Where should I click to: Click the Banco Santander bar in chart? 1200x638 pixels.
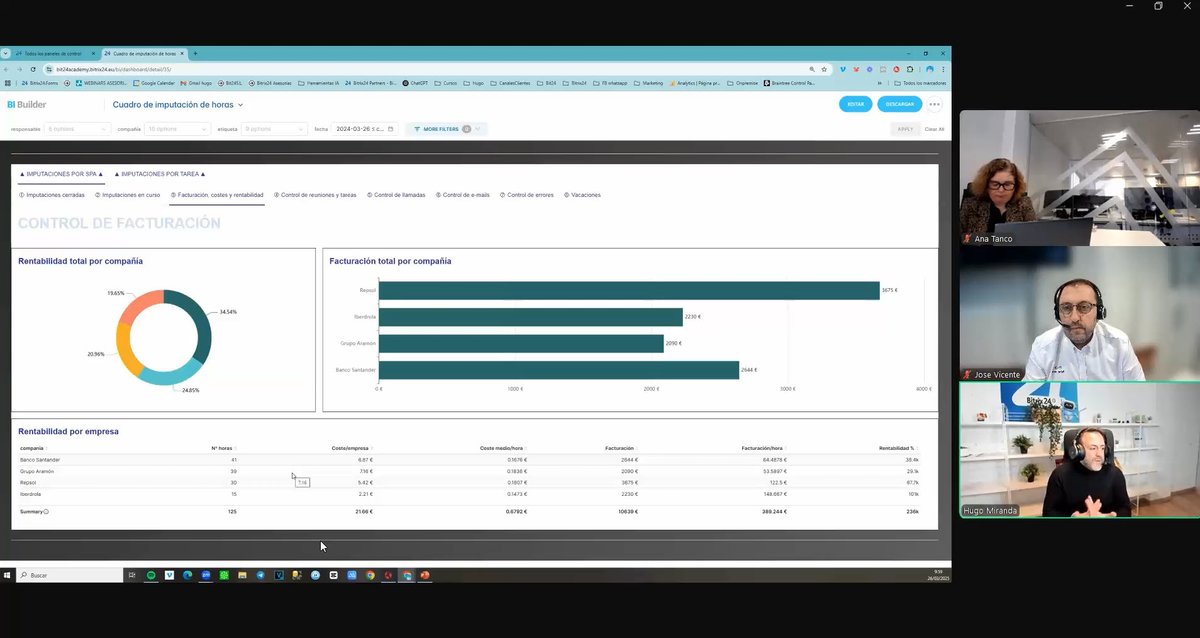pos(559,370)
